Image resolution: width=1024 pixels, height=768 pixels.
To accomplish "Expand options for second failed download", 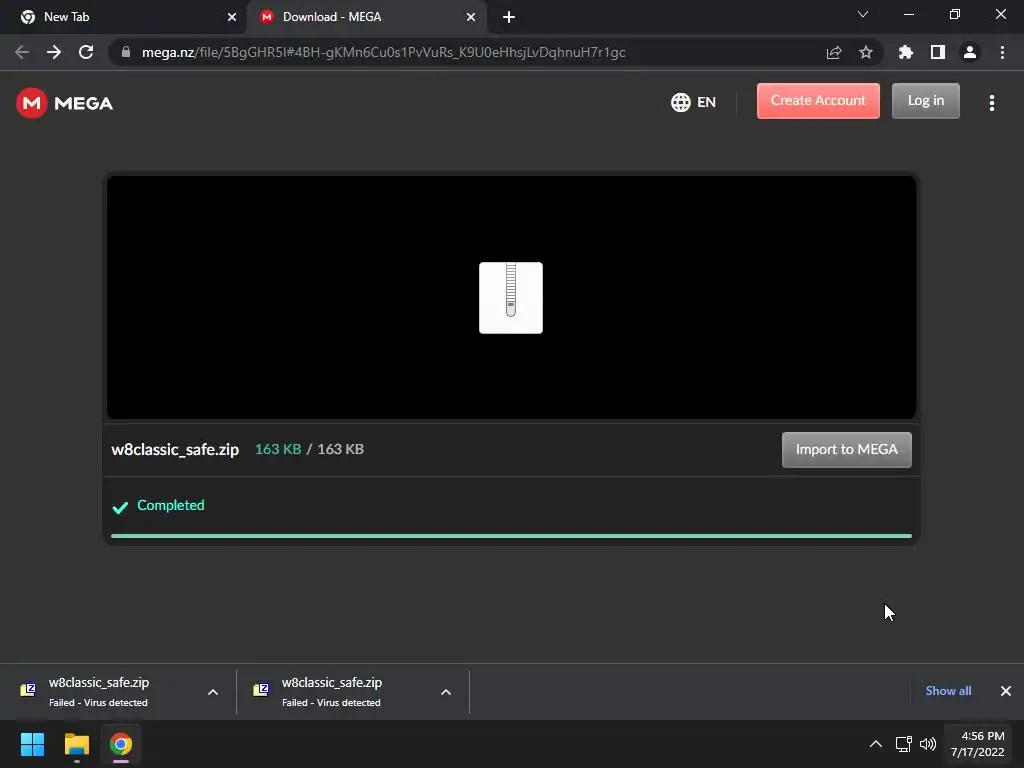I will (x=446, y=692).
